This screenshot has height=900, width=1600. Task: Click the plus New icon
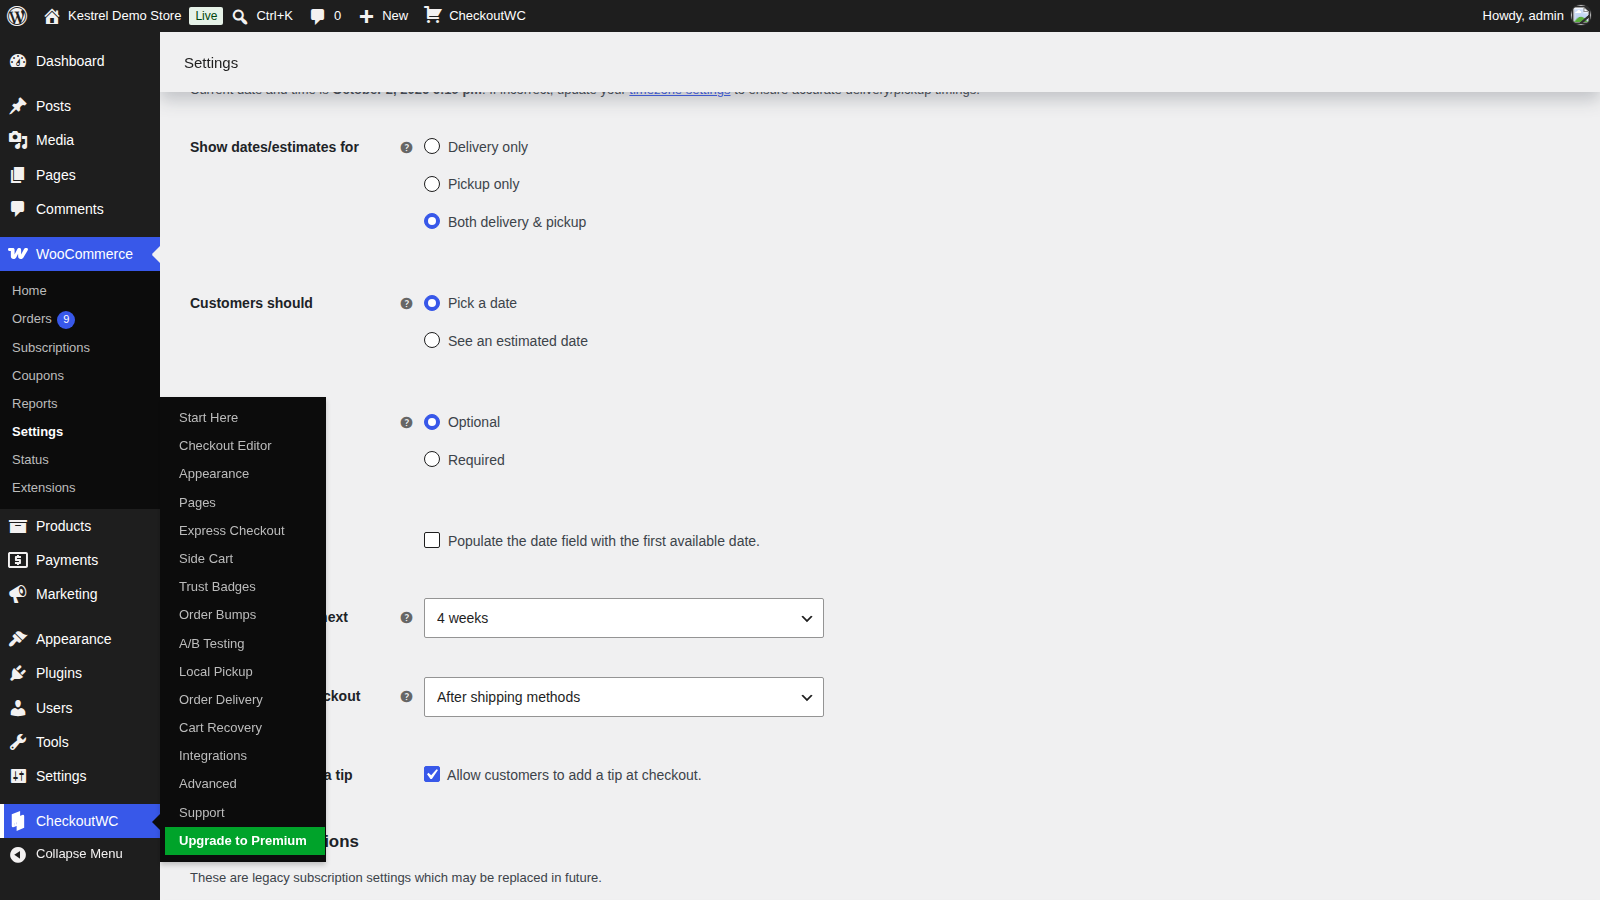(366, 16)
